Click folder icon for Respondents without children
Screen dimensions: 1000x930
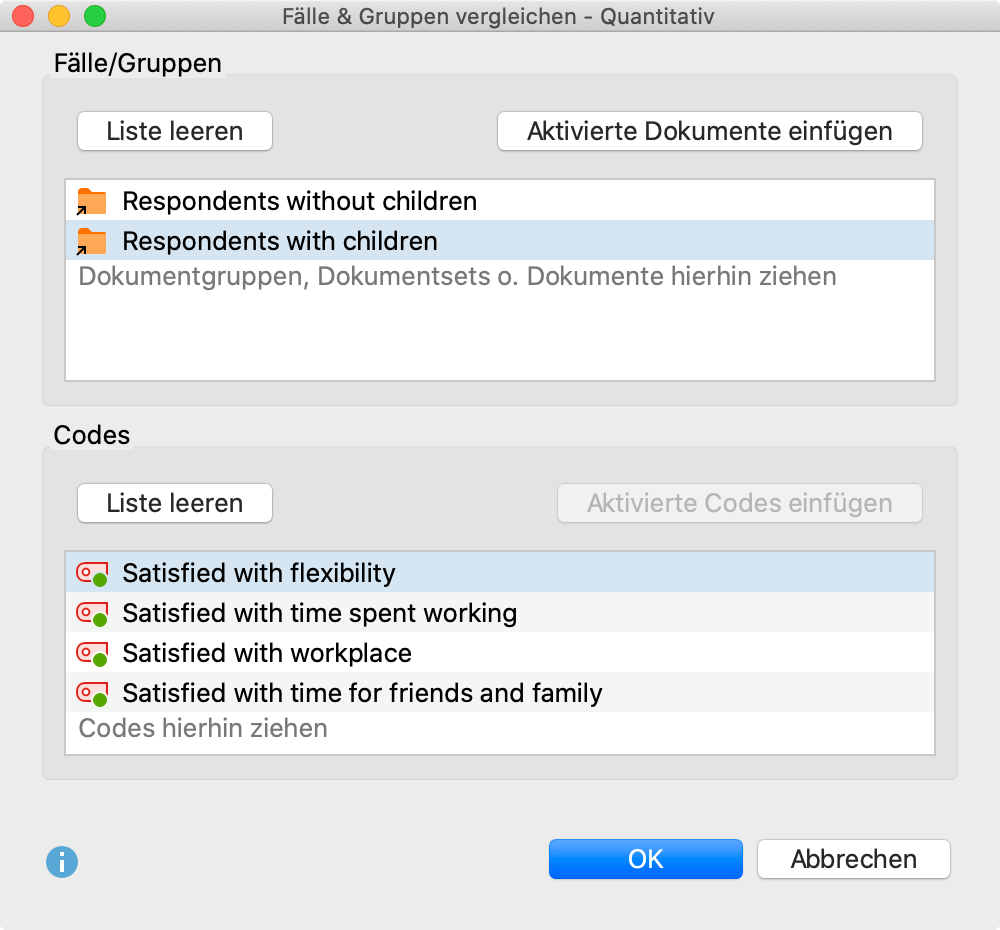tap(92, 201)
